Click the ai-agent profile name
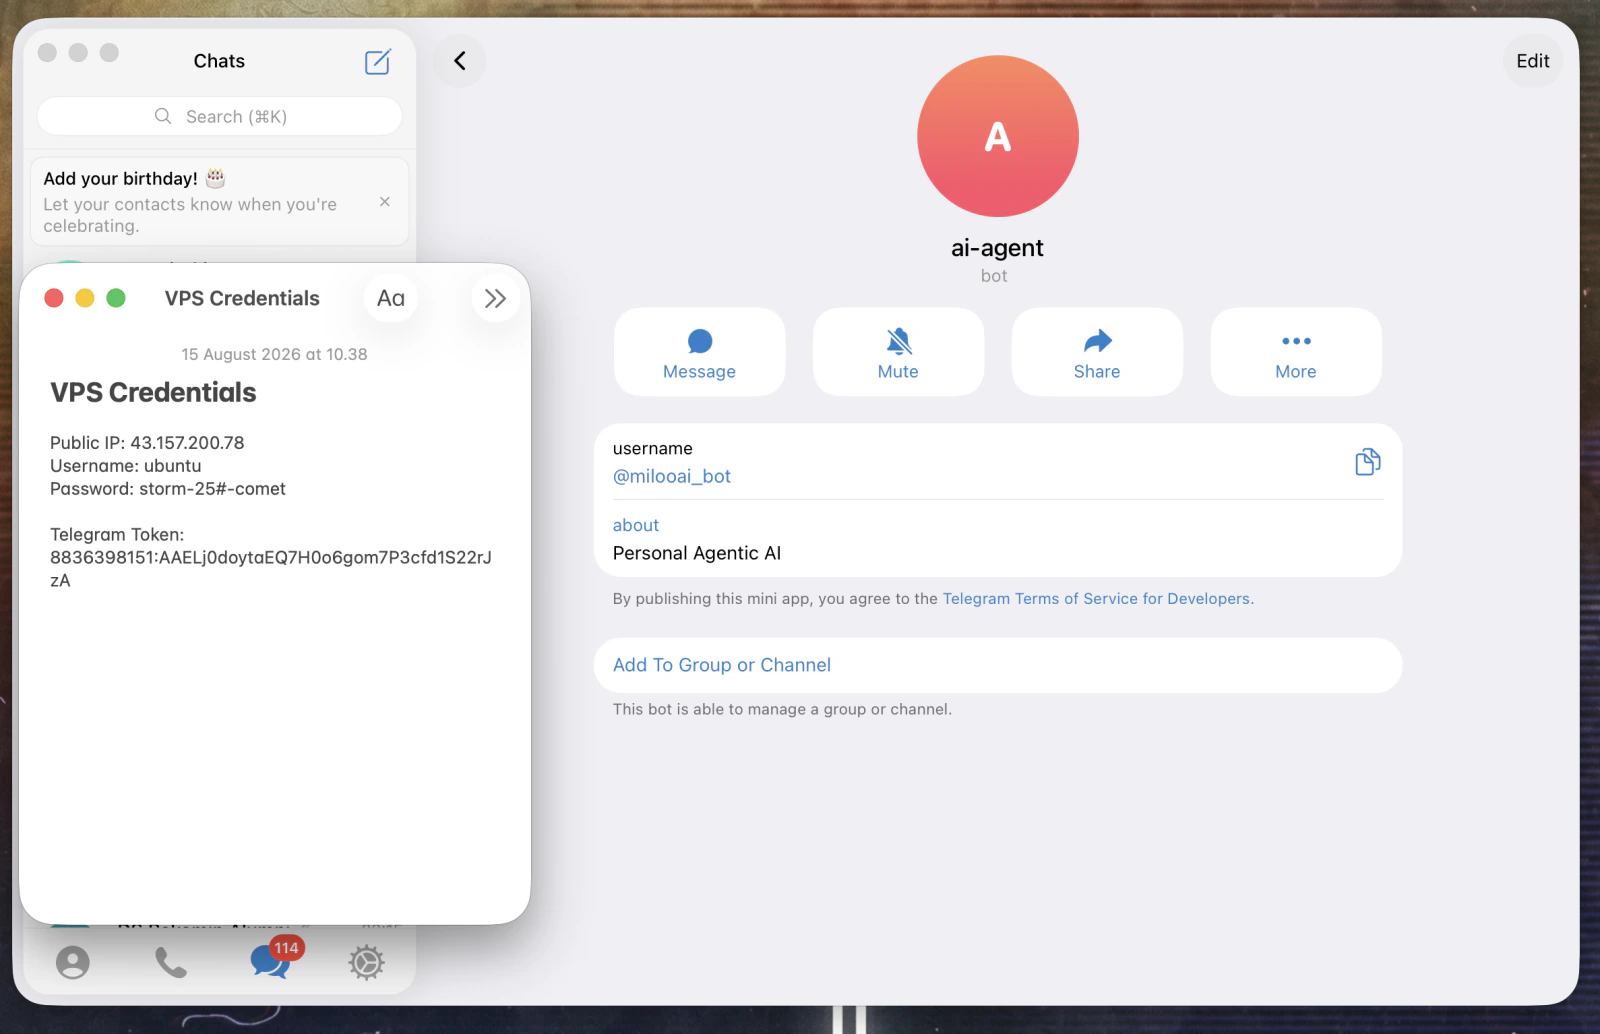The height and width of the screenshot is (1034, 1600). [997, 248]
